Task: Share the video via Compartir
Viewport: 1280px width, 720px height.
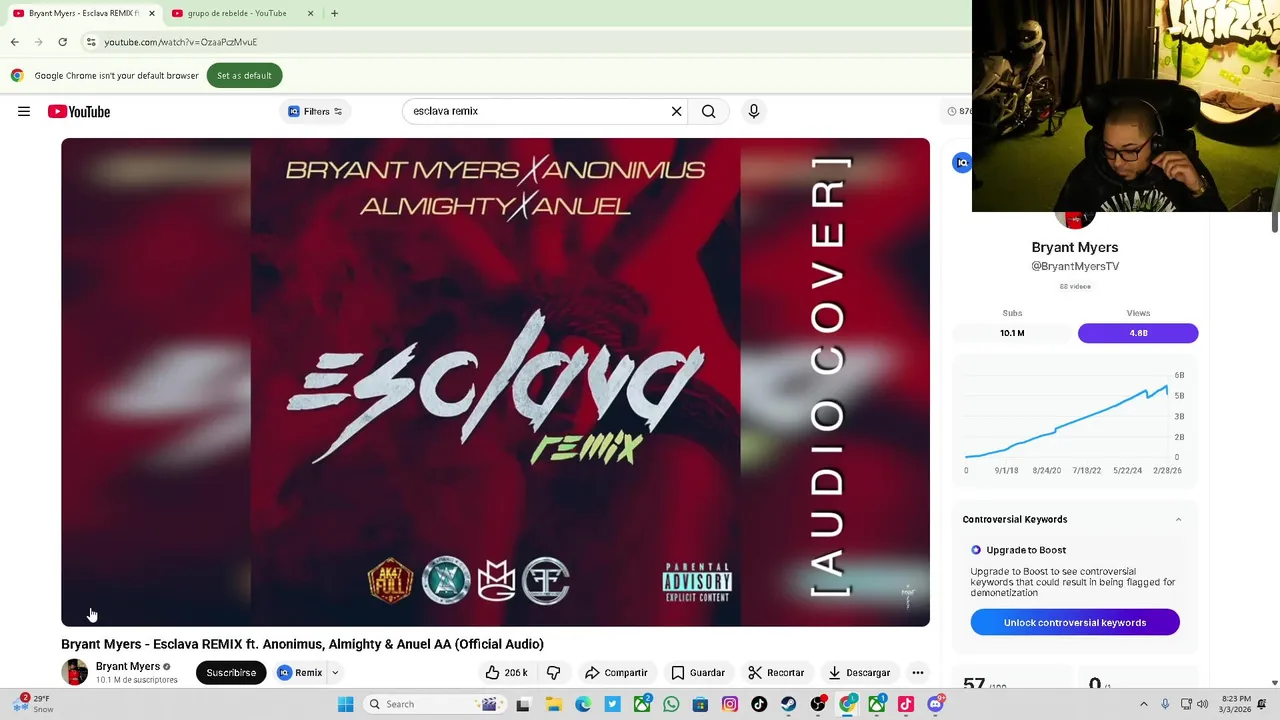Action: (x=617, y=673)
